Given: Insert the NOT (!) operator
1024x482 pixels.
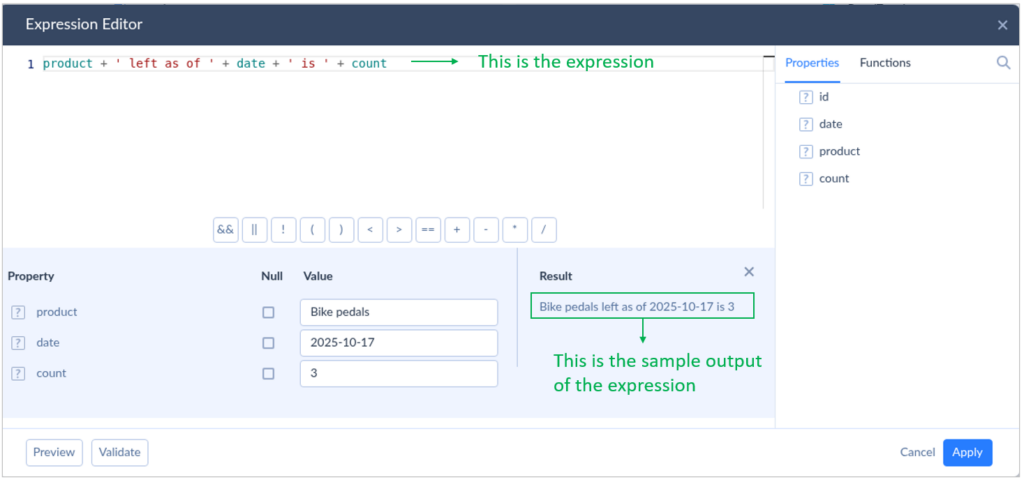Looking at the screenshot, I should [x=283, y=230].
